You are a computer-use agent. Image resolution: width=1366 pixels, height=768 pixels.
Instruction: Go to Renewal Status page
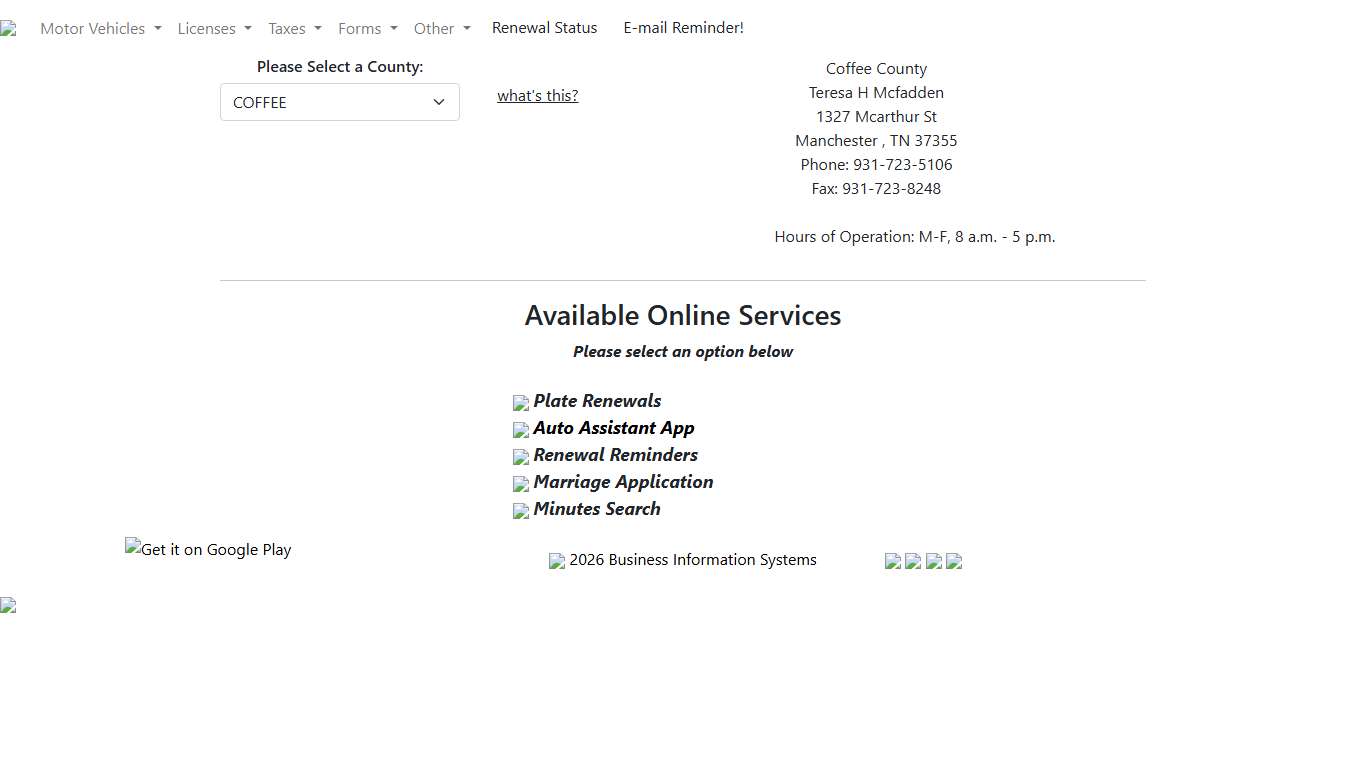click(544, 28)
